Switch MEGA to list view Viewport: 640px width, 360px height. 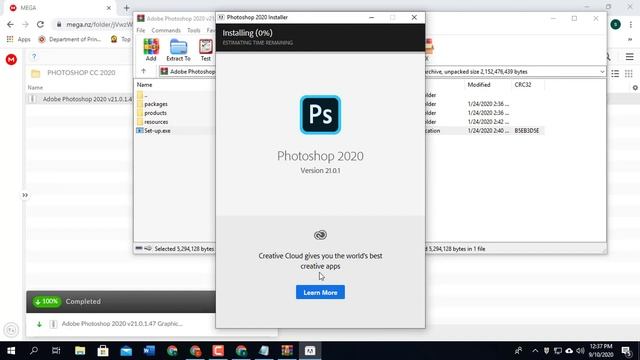(615, 73)
